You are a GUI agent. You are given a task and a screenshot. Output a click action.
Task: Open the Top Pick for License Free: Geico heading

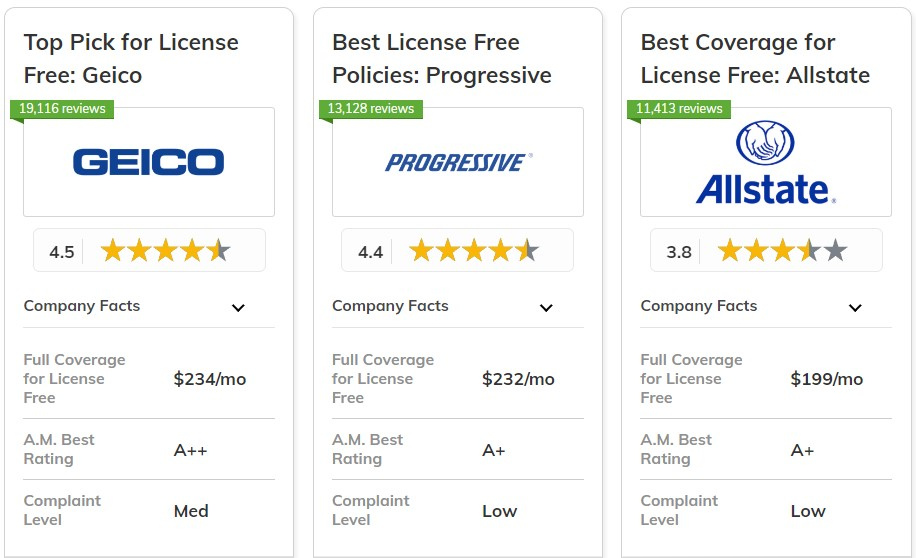click(x=131, y=58)
